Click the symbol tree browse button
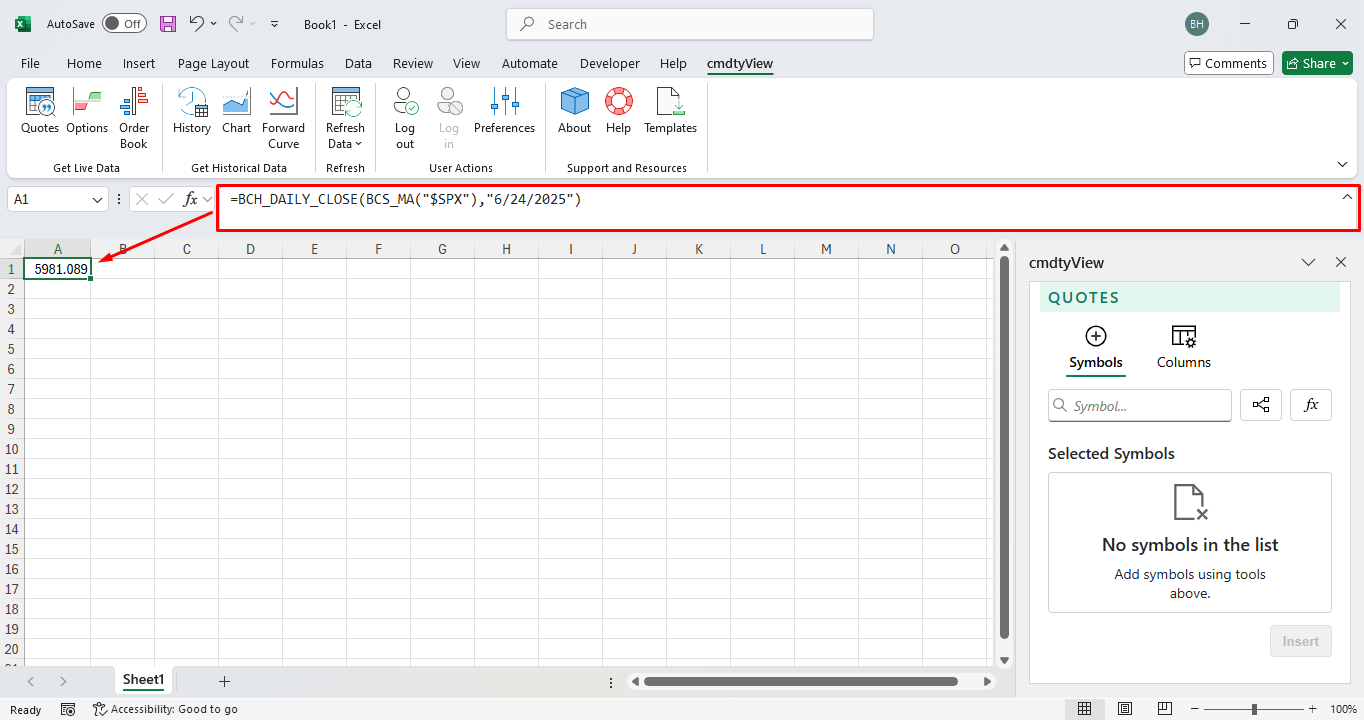1364x720 pixels. pyautogui.click(x=1261, y=405)
